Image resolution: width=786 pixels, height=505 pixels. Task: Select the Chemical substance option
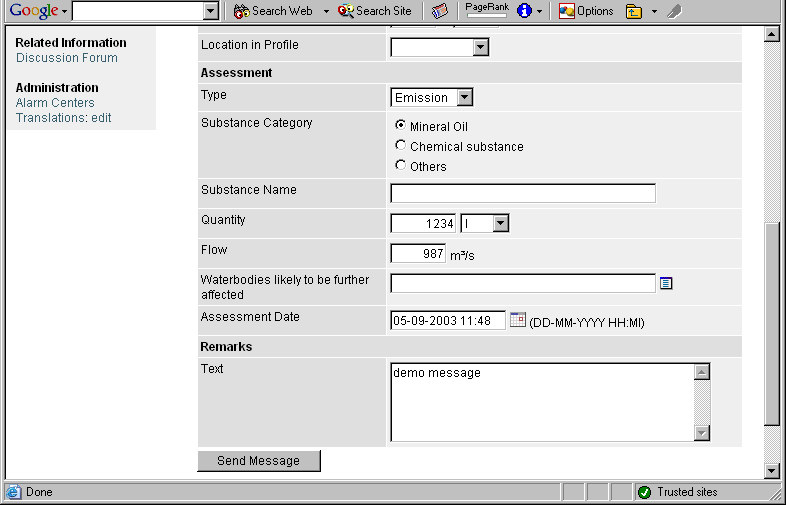(401, 146)
